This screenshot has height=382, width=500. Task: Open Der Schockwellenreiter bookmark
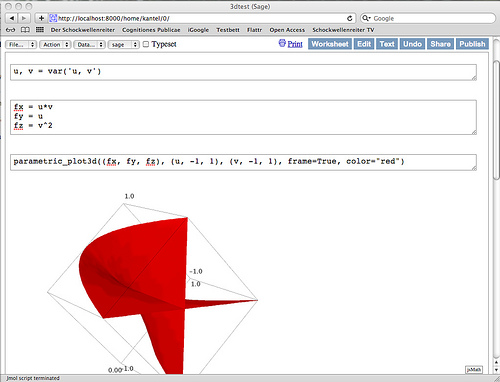point(83,30)
